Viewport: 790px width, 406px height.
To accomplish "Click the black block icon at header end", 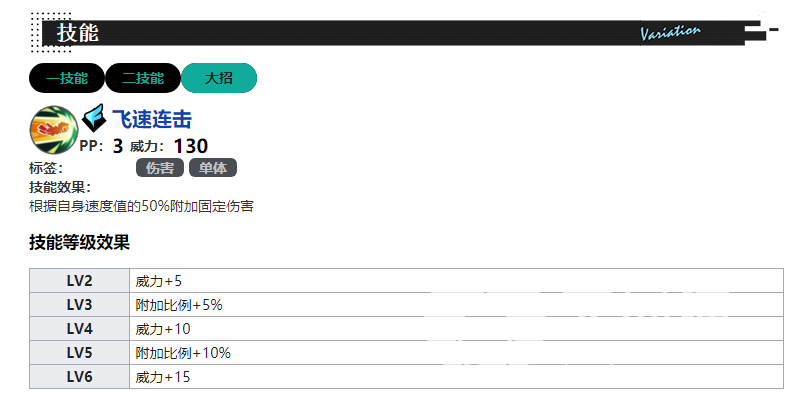I will click(757, 33).
